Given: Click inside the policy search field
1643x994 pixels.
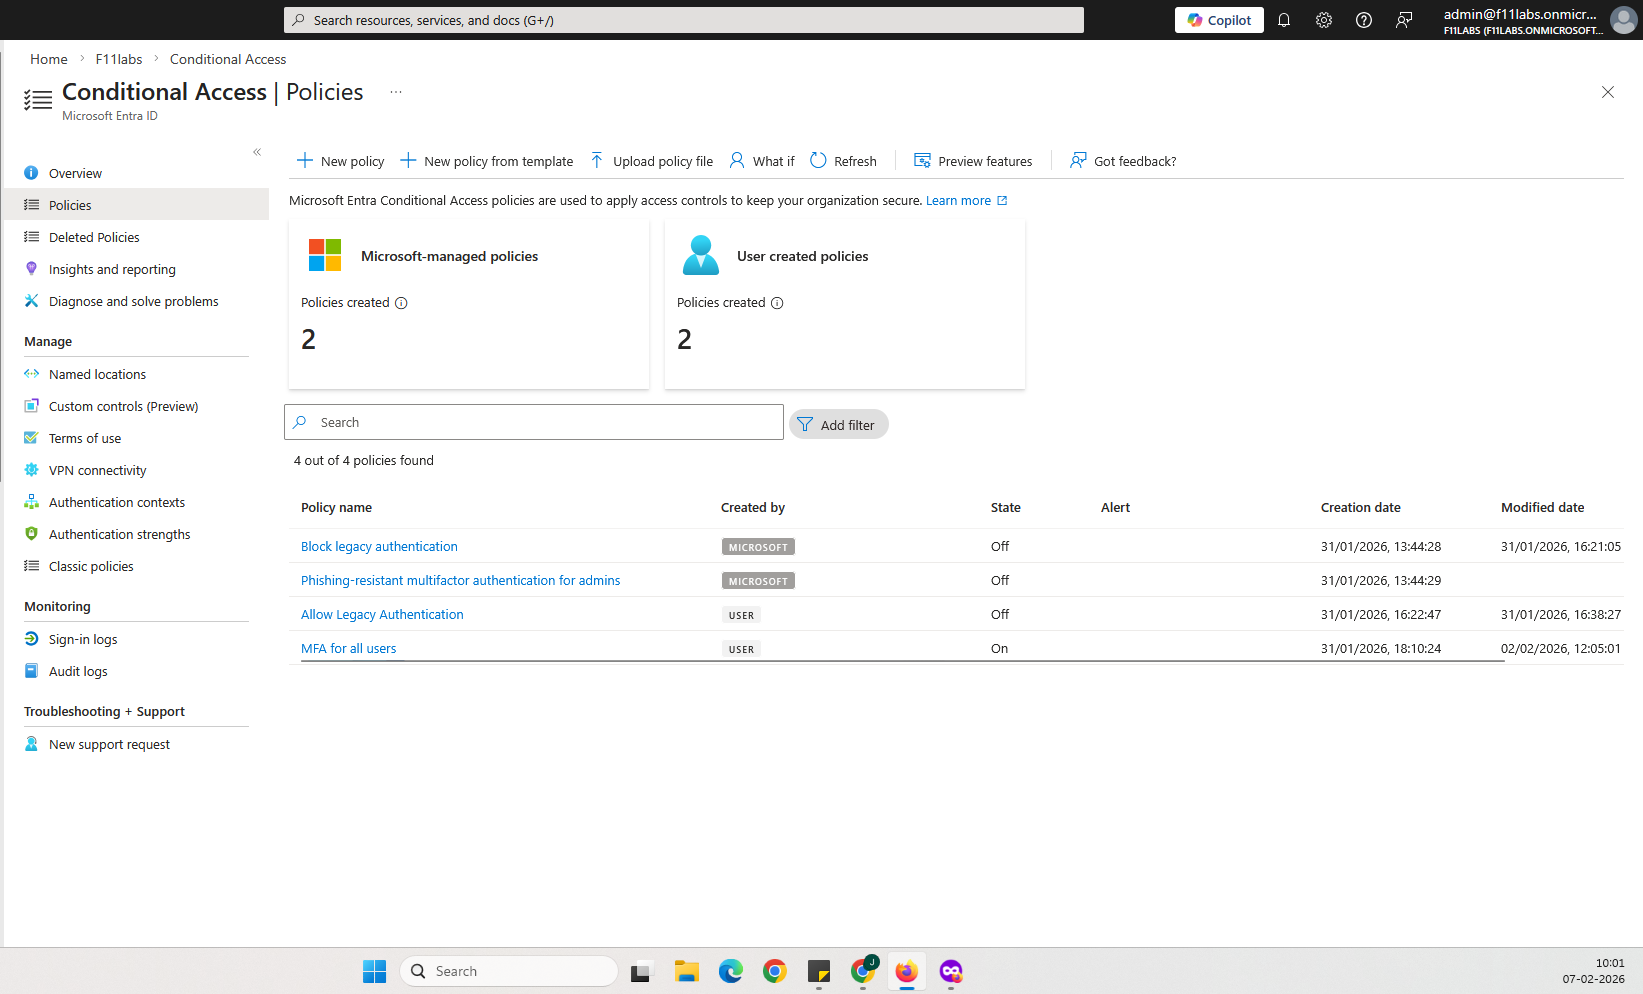Looking at the screenshot, I should click(533, 421).
